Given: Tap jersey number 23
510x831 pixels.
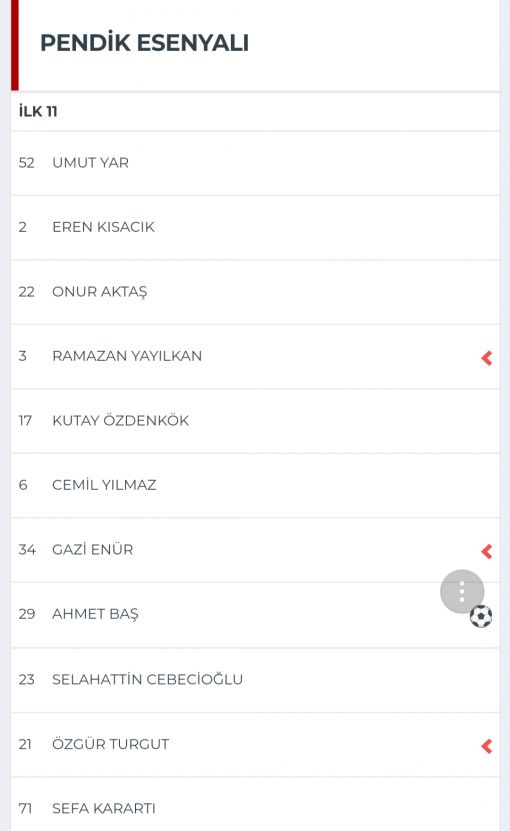Looking at the screenshot, I should pyautogui.click(x=27, y=679).
